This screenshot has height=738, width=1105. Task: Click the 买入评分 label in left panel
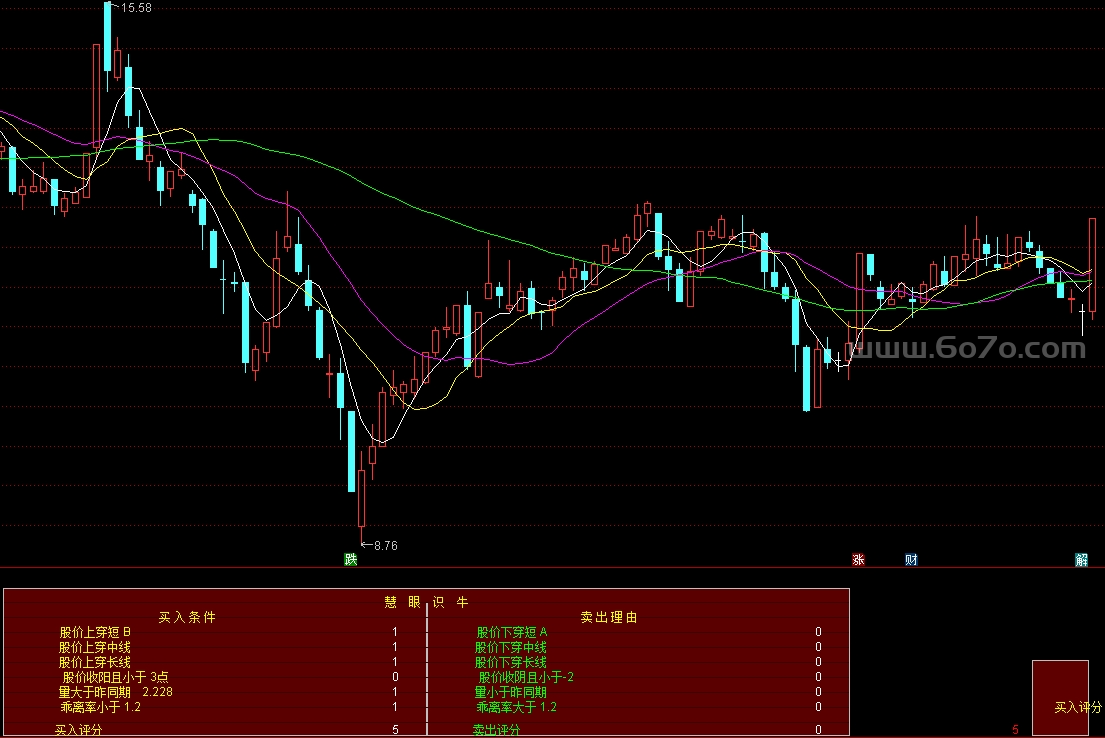pos(79,730)
